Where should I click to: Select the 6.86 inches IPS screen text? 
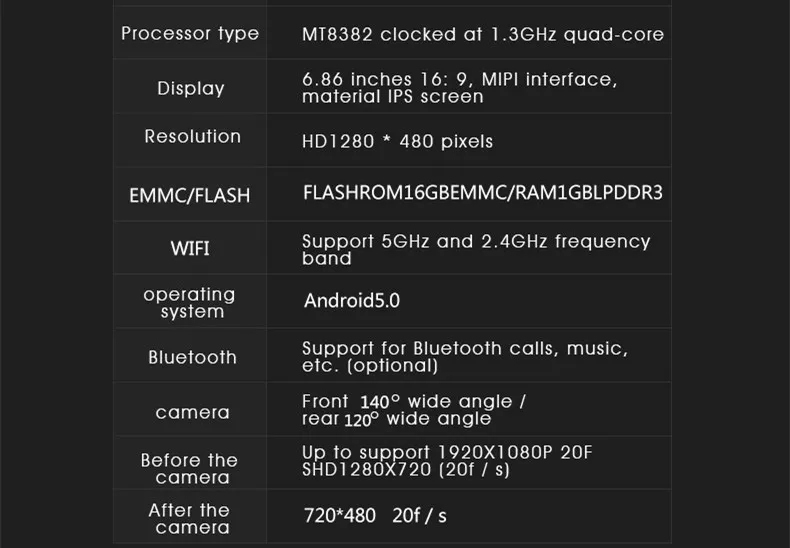459,88
